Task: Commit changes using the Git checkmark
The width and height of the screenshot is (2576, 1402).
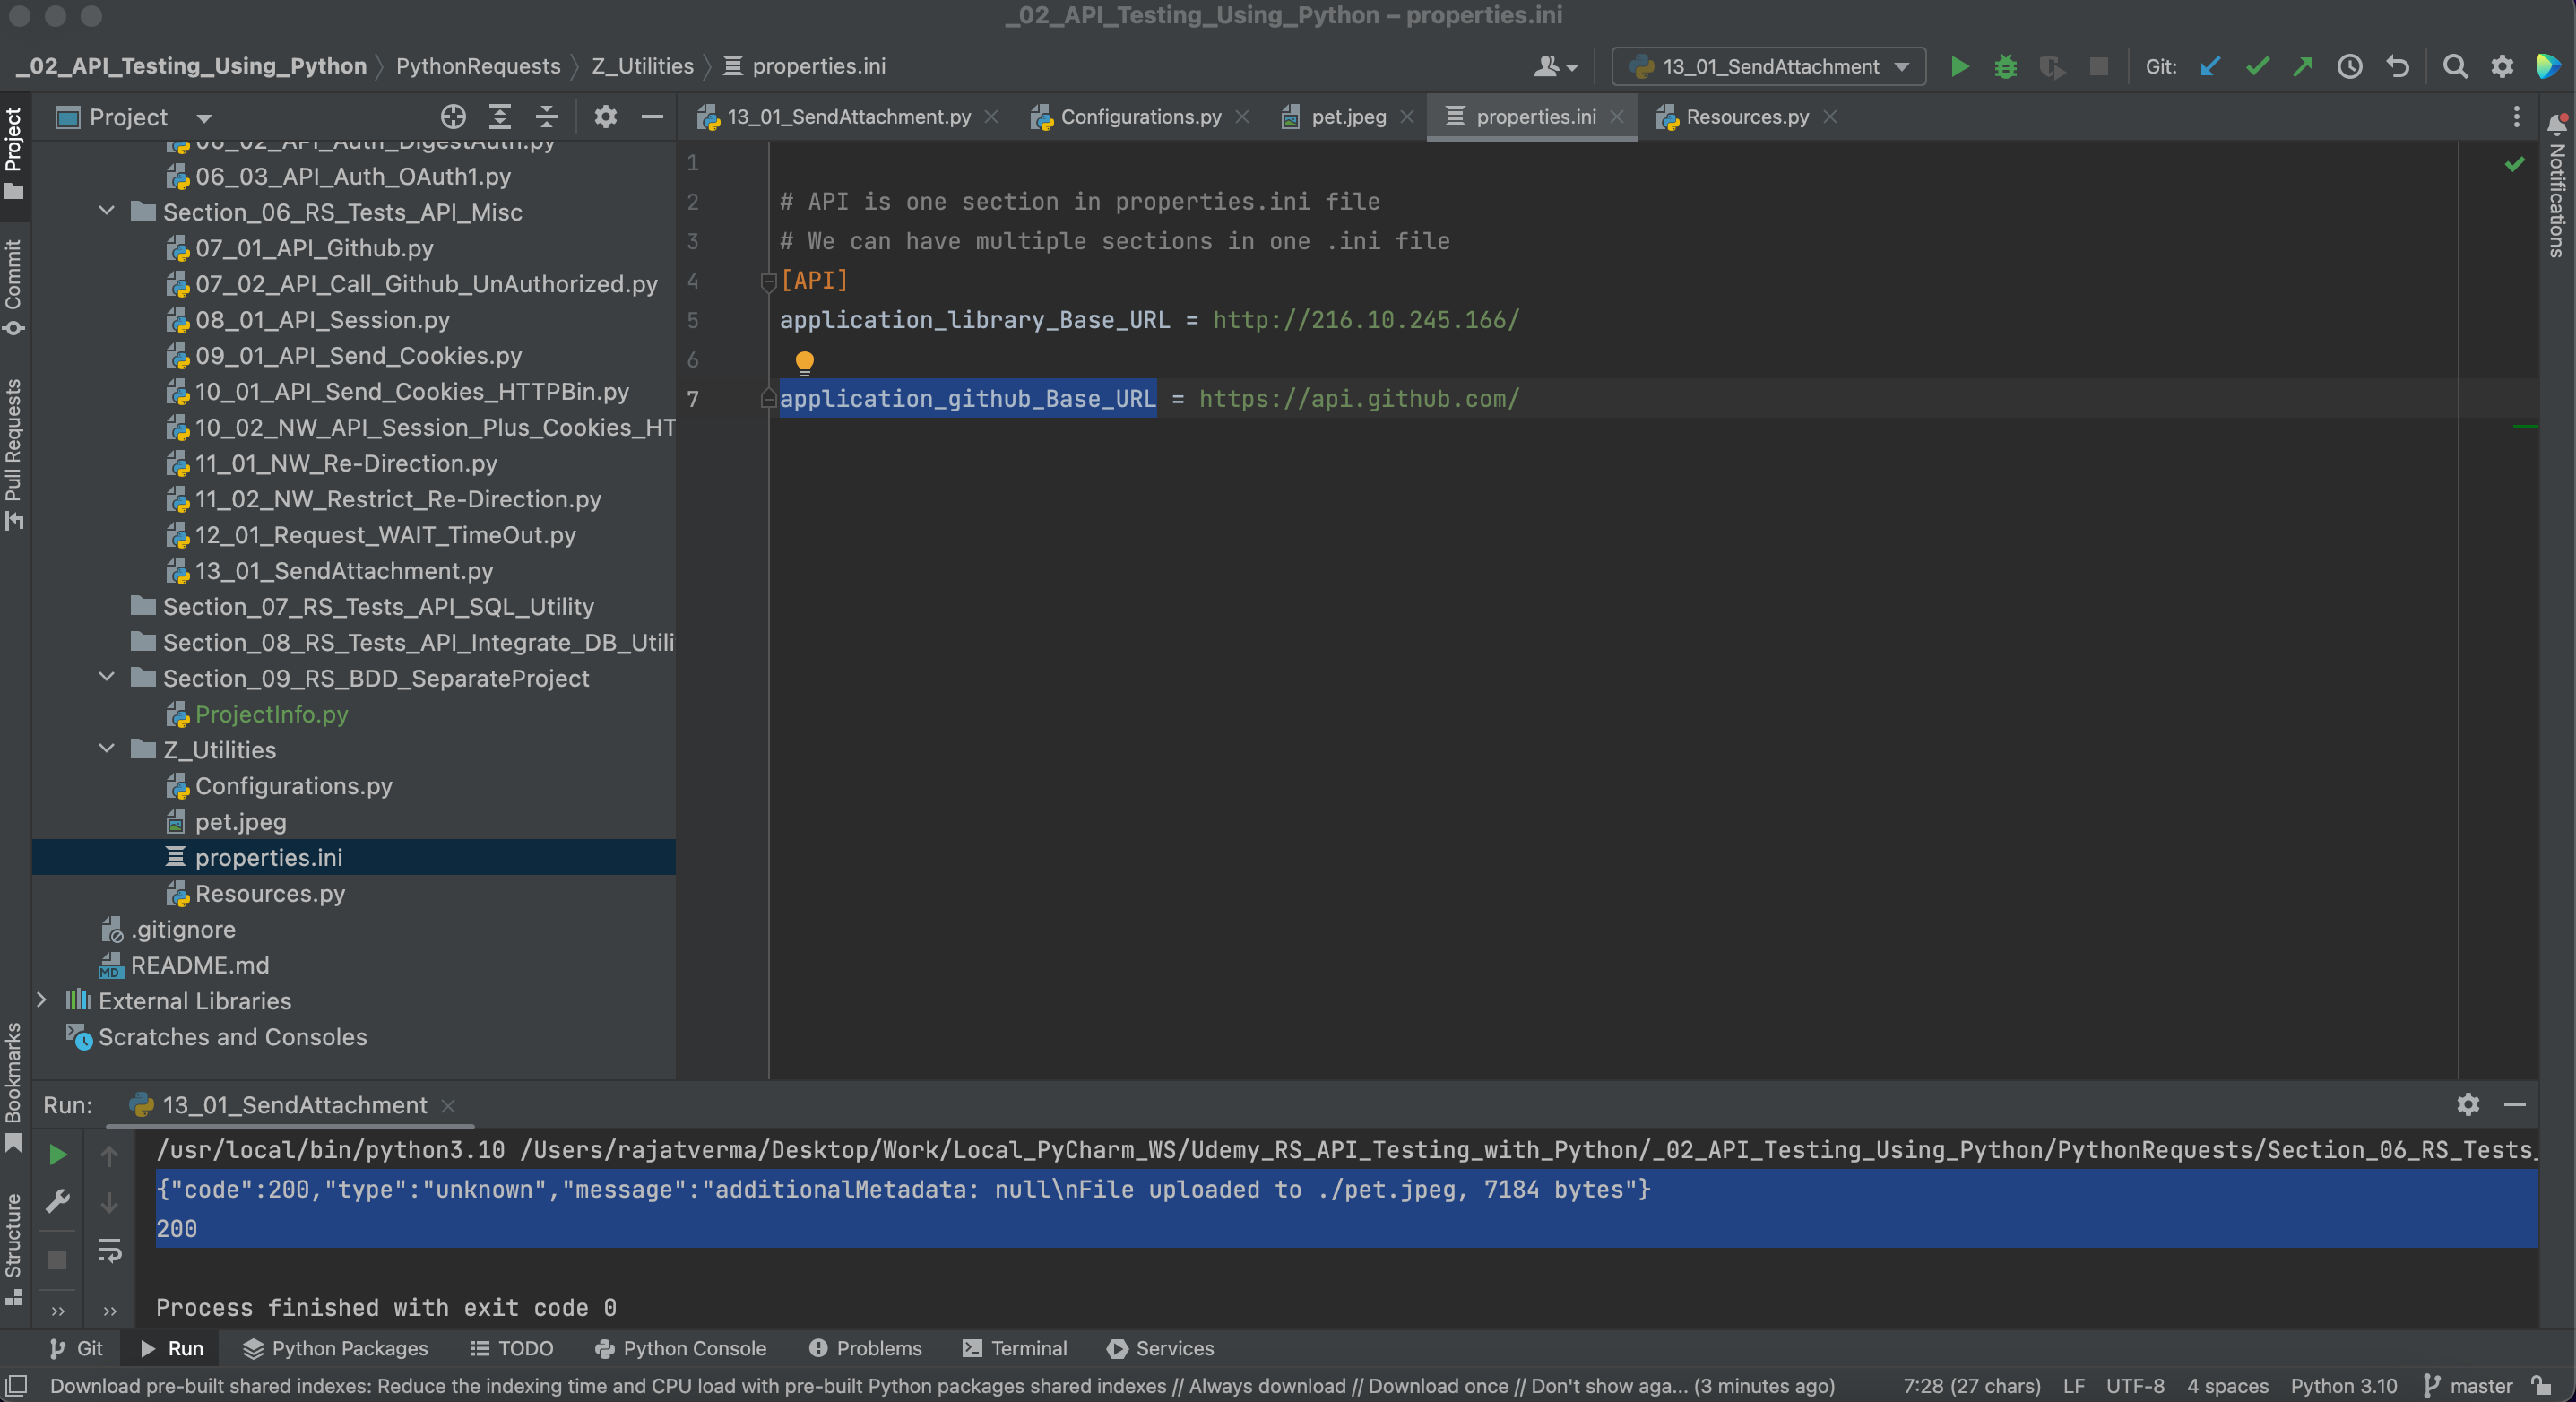Action: pos(2257,66)
